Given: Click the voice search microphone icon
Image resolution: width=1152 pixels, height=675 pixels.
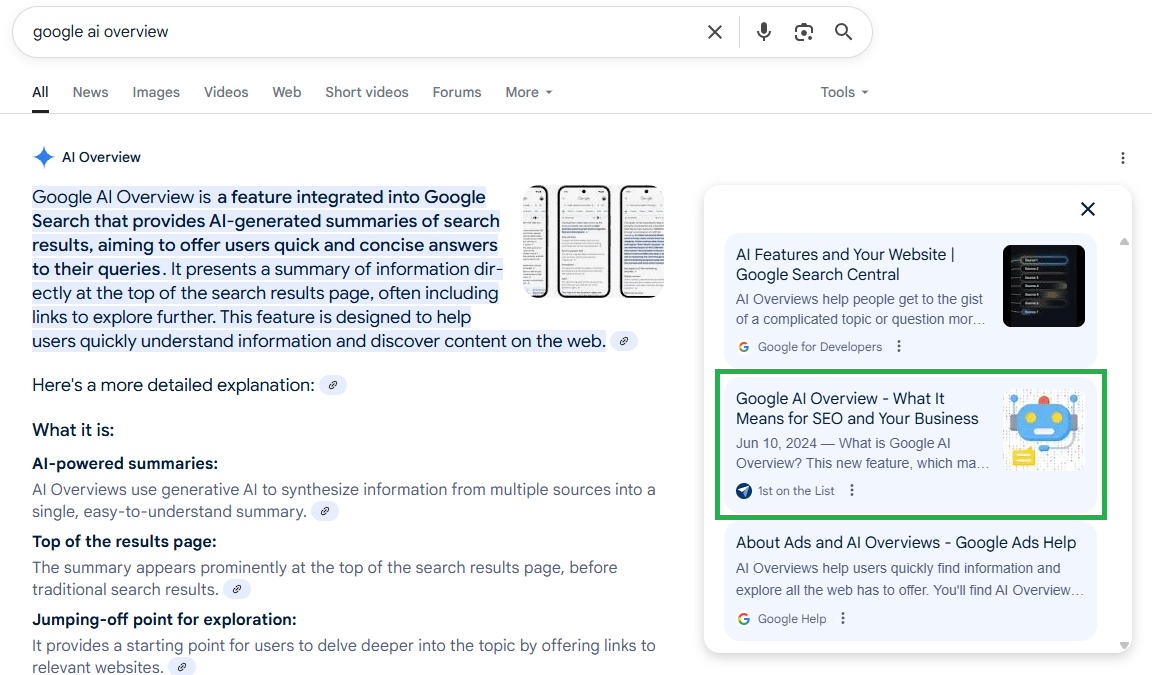Looking at the screenshot, I should point(763,31).
